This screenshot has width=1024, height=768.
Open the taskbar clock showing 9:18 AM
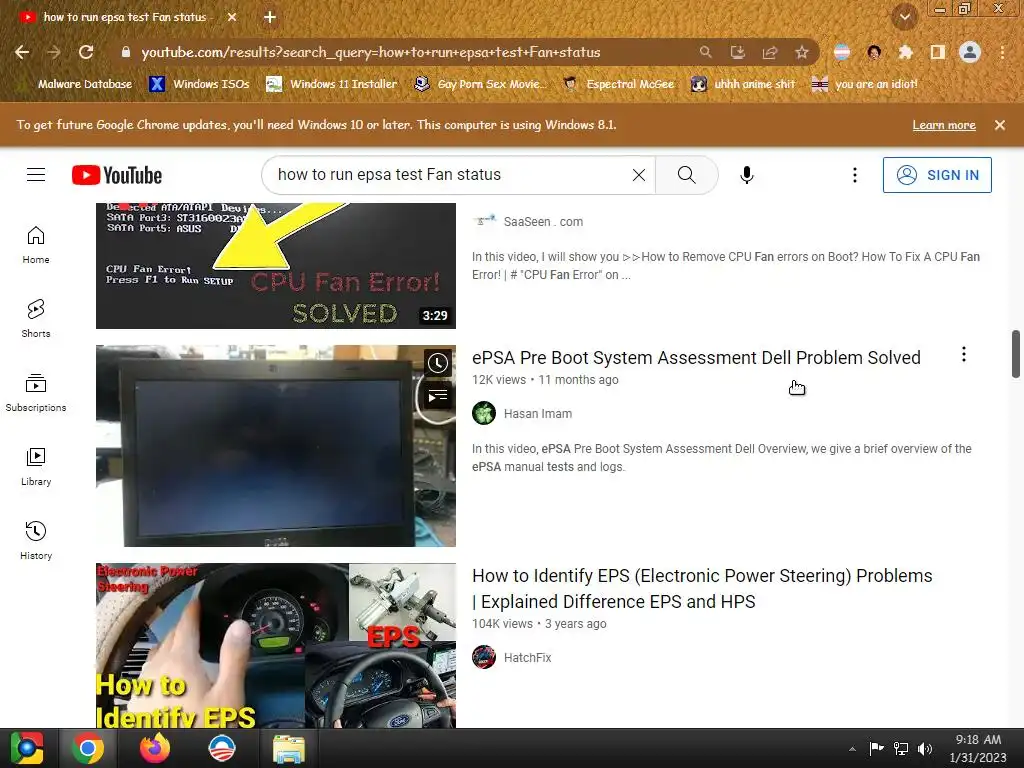pyautogui.click(x=978, y=748)
